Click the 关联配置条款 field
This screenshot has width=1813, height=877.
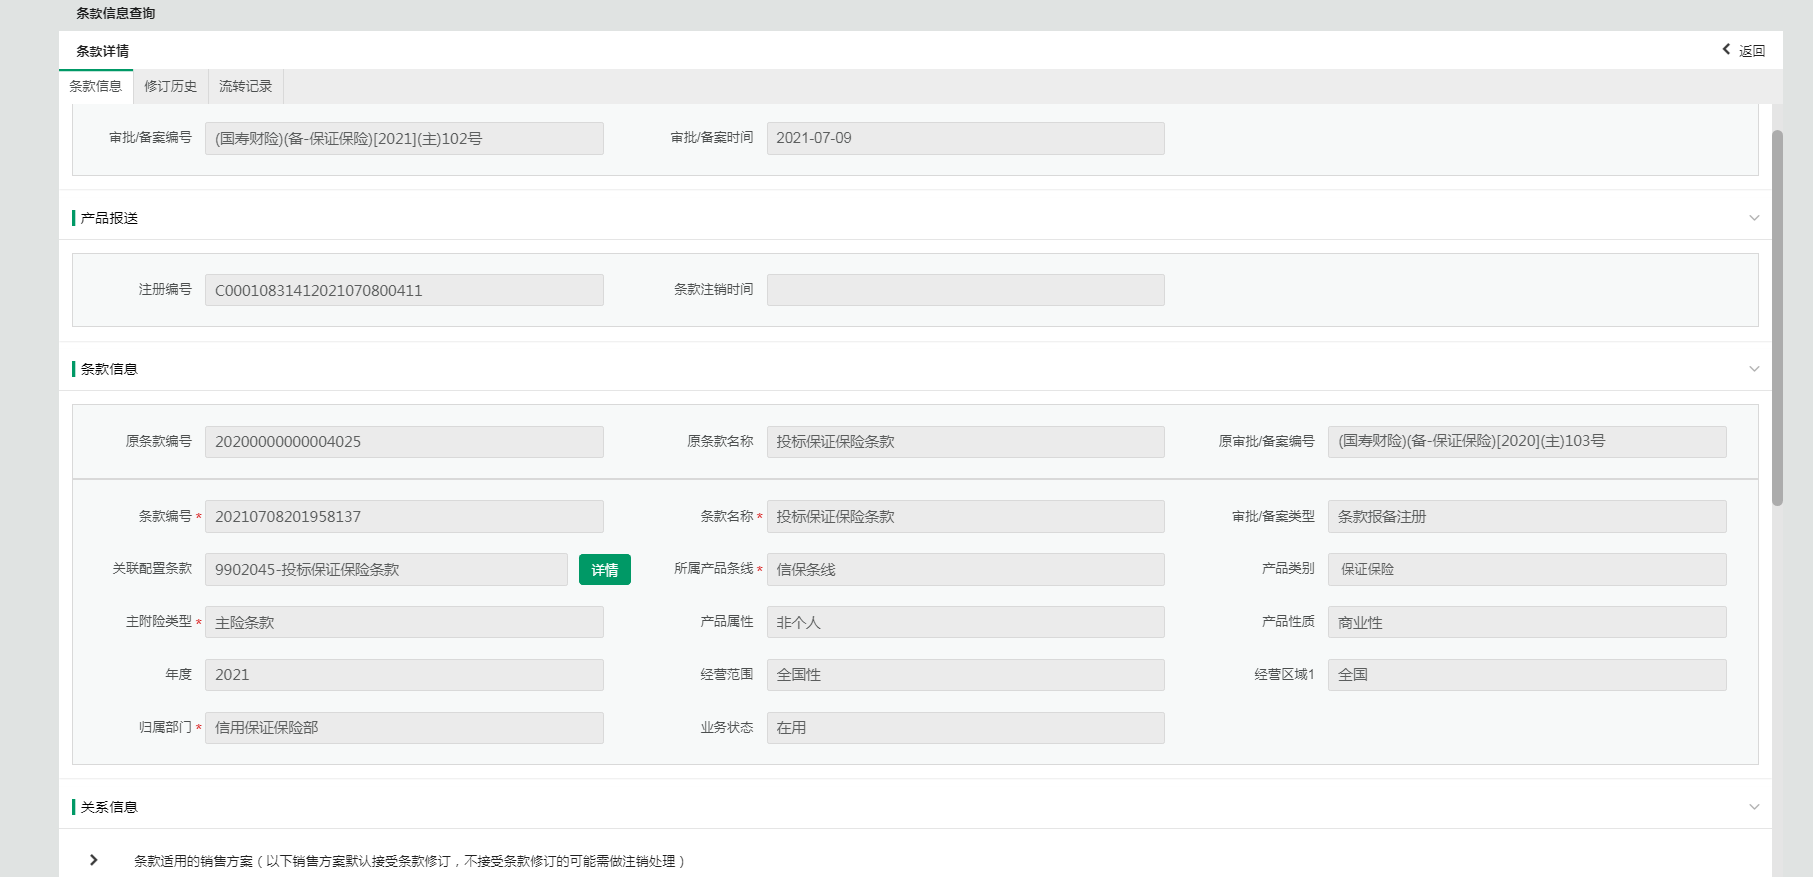point(386,569)
